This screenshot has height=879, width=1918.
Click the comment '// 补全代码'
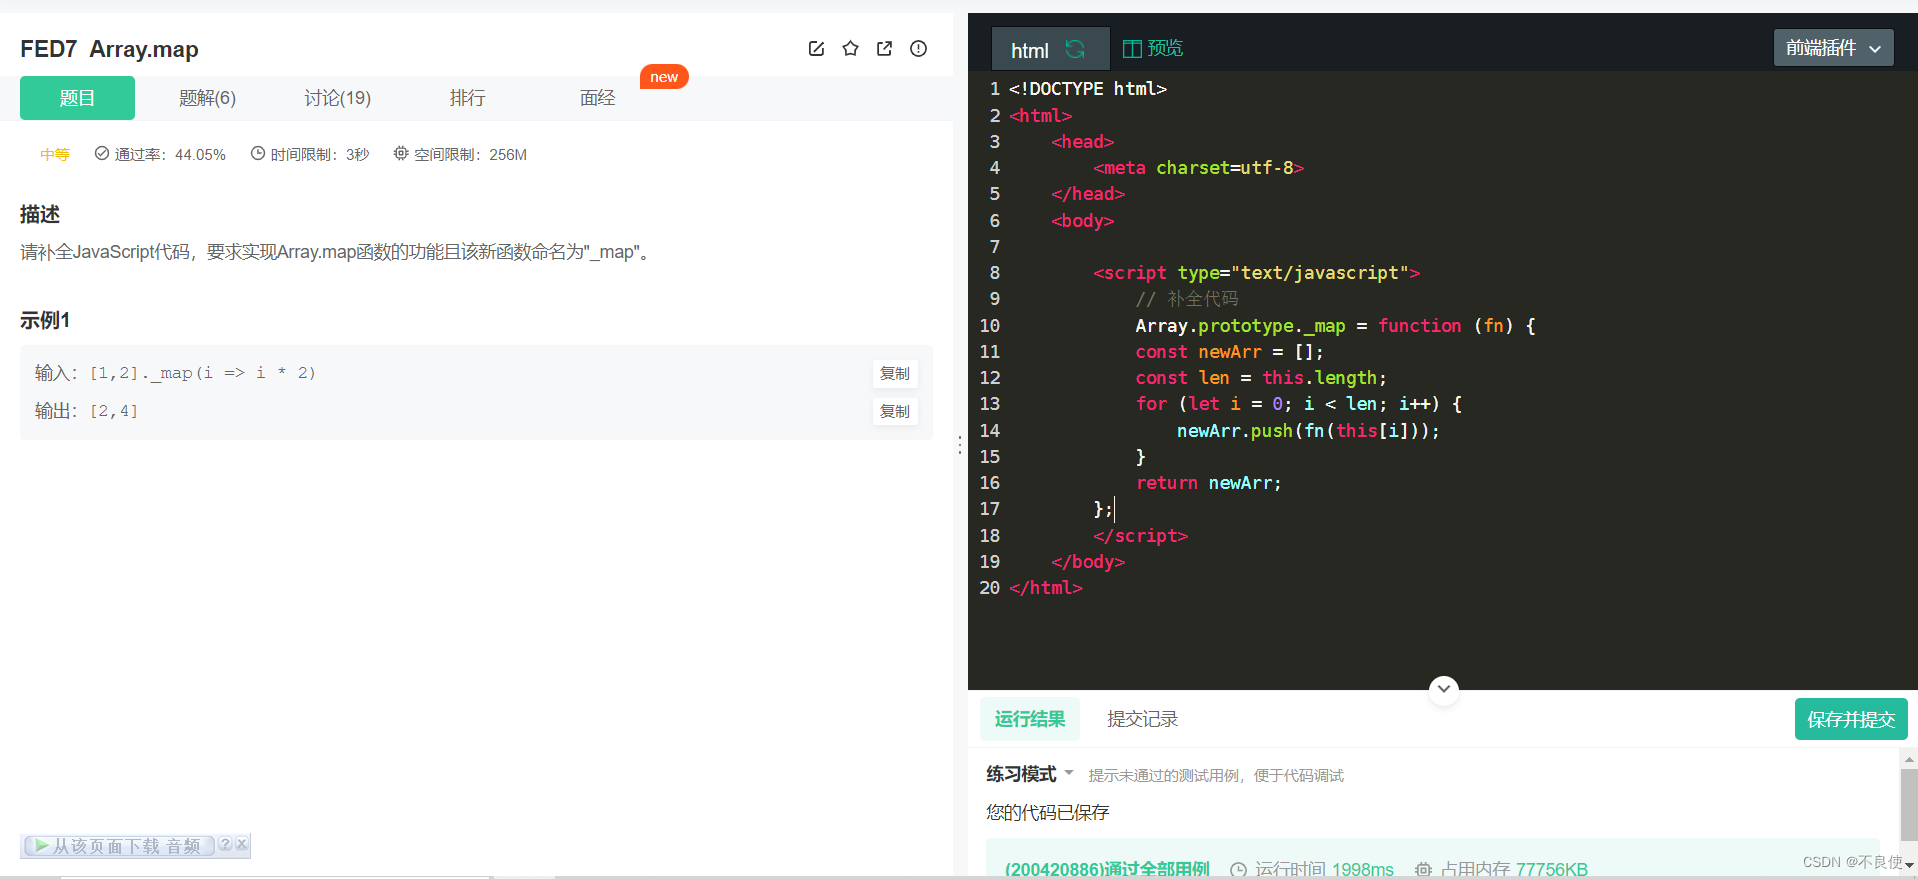point(1186,299)
